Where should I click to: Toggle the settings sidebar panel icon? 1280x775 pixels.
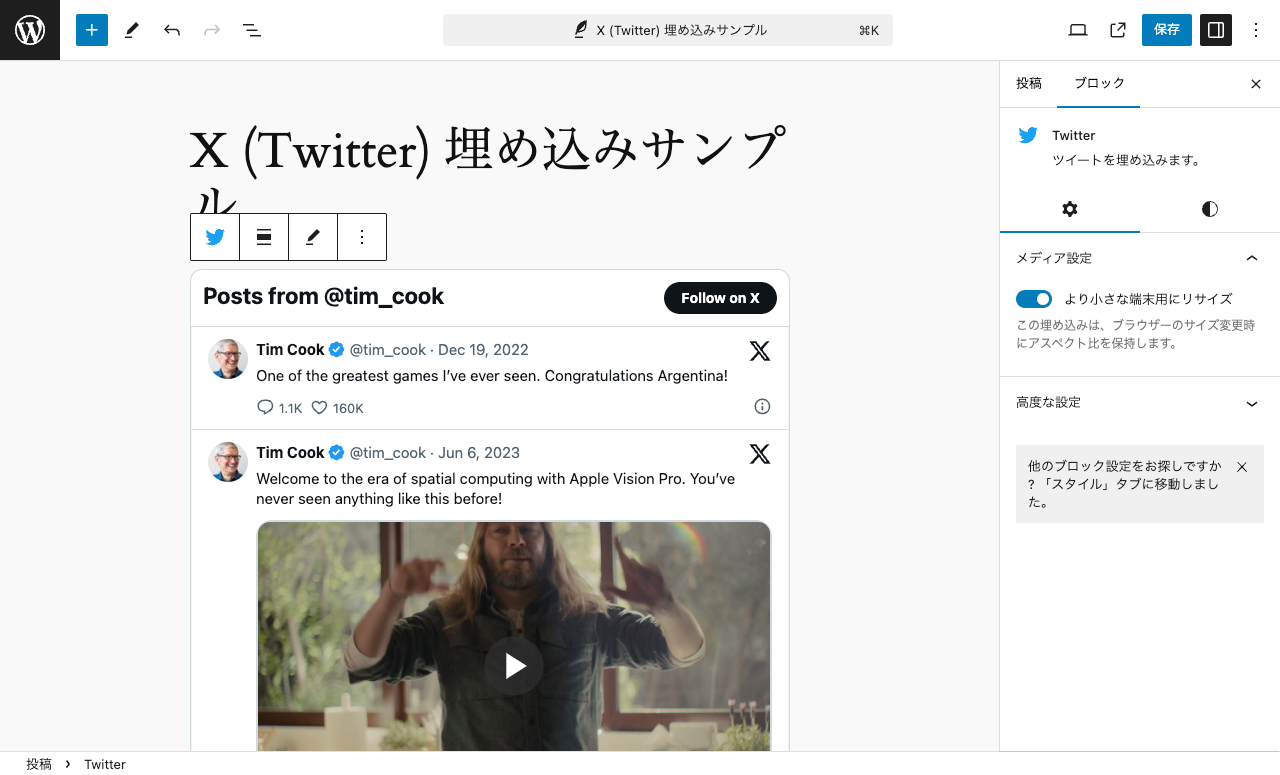pyautogui.click(x=1216, y=30)
